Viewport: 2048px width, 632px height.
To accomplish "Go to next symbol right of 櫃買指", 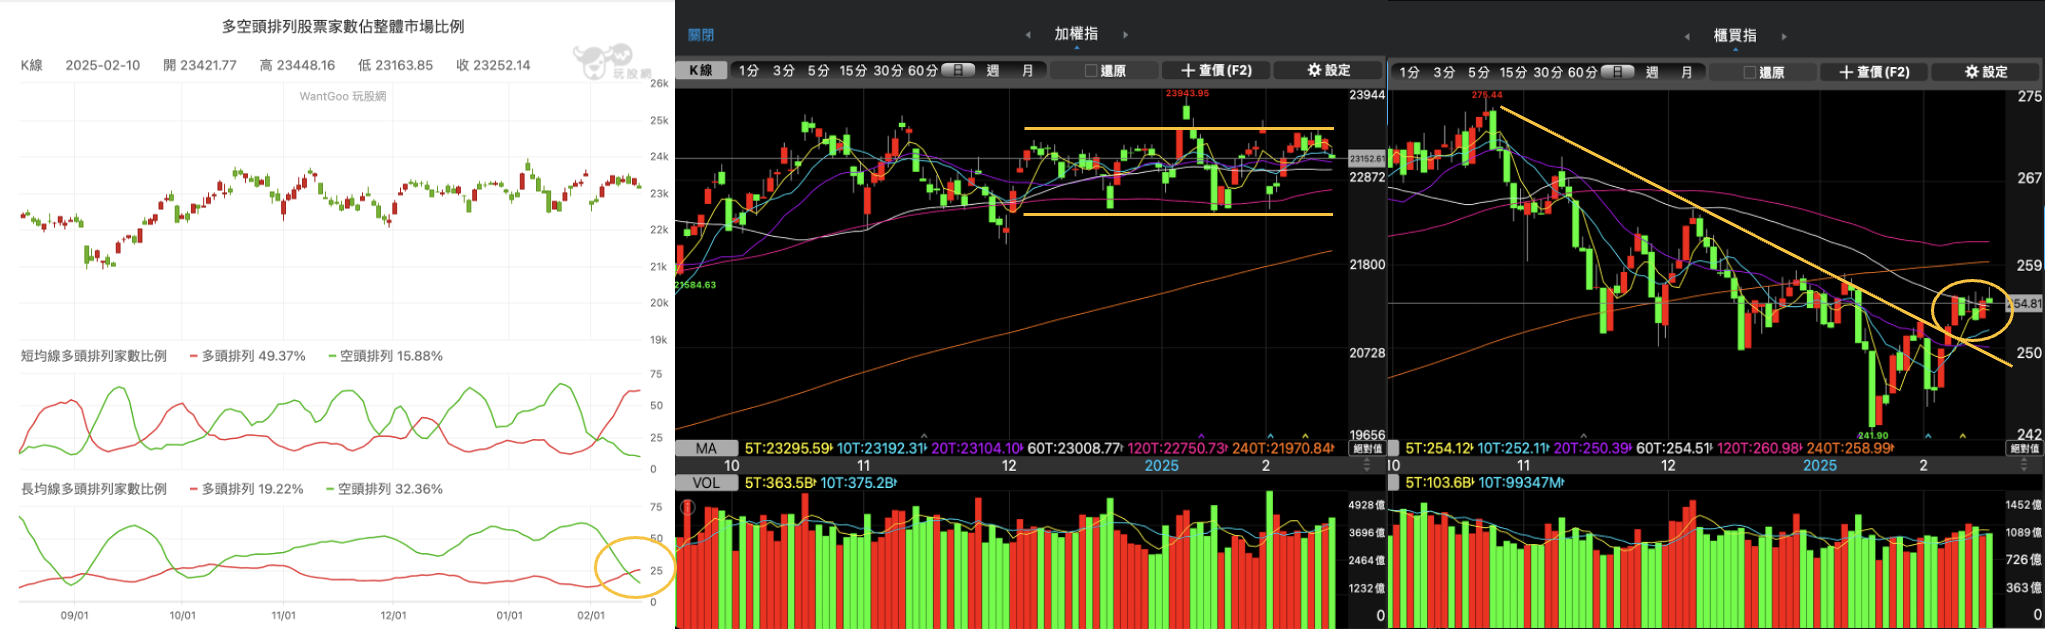I will click(1783, 37).
